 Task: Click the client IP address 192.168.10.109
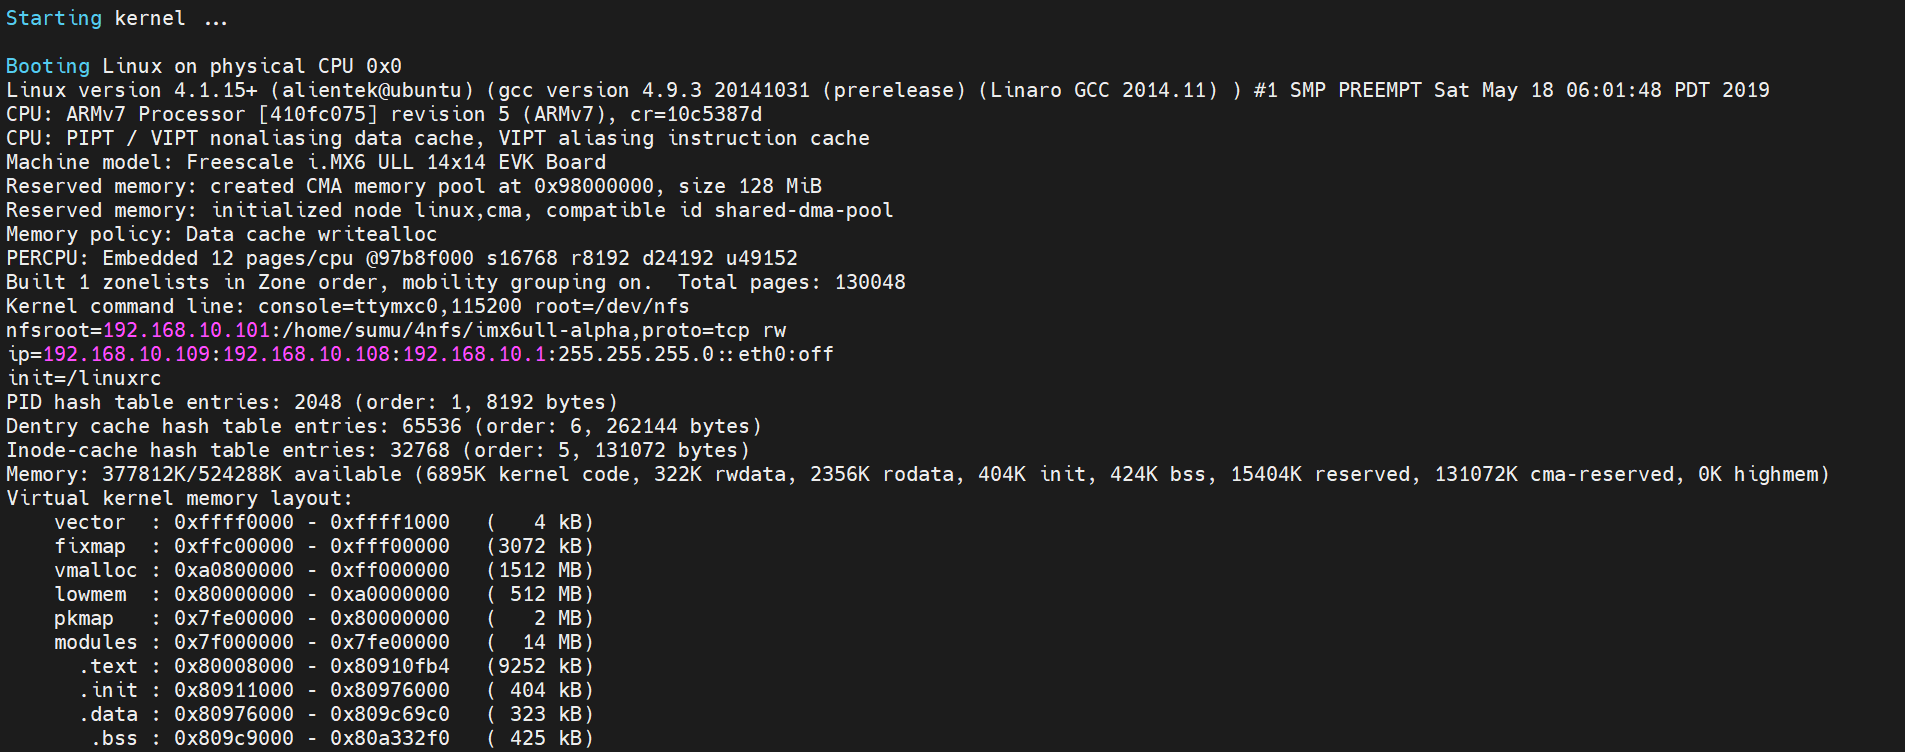[x=126, y=354]
